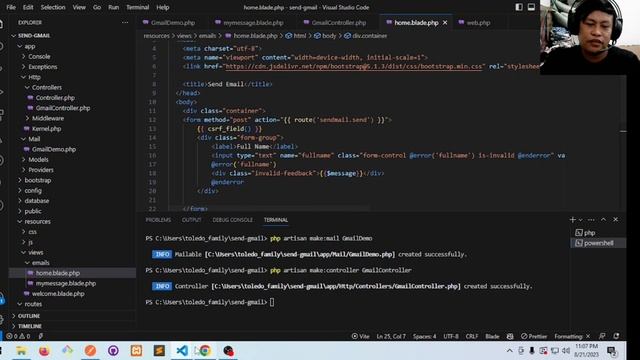The image size is (640, 360).
Task: Open the File menu
Action: coord(11,7)
